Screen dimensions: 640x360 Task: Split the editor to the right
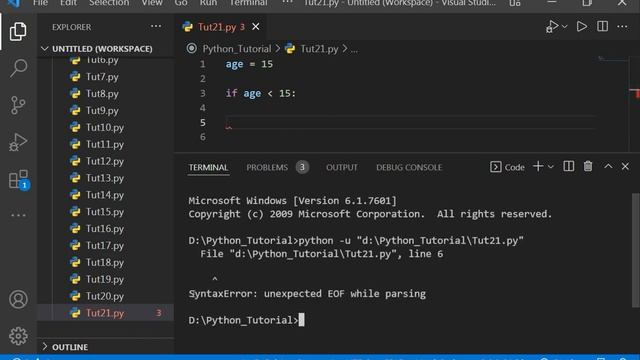pos(602,27)
